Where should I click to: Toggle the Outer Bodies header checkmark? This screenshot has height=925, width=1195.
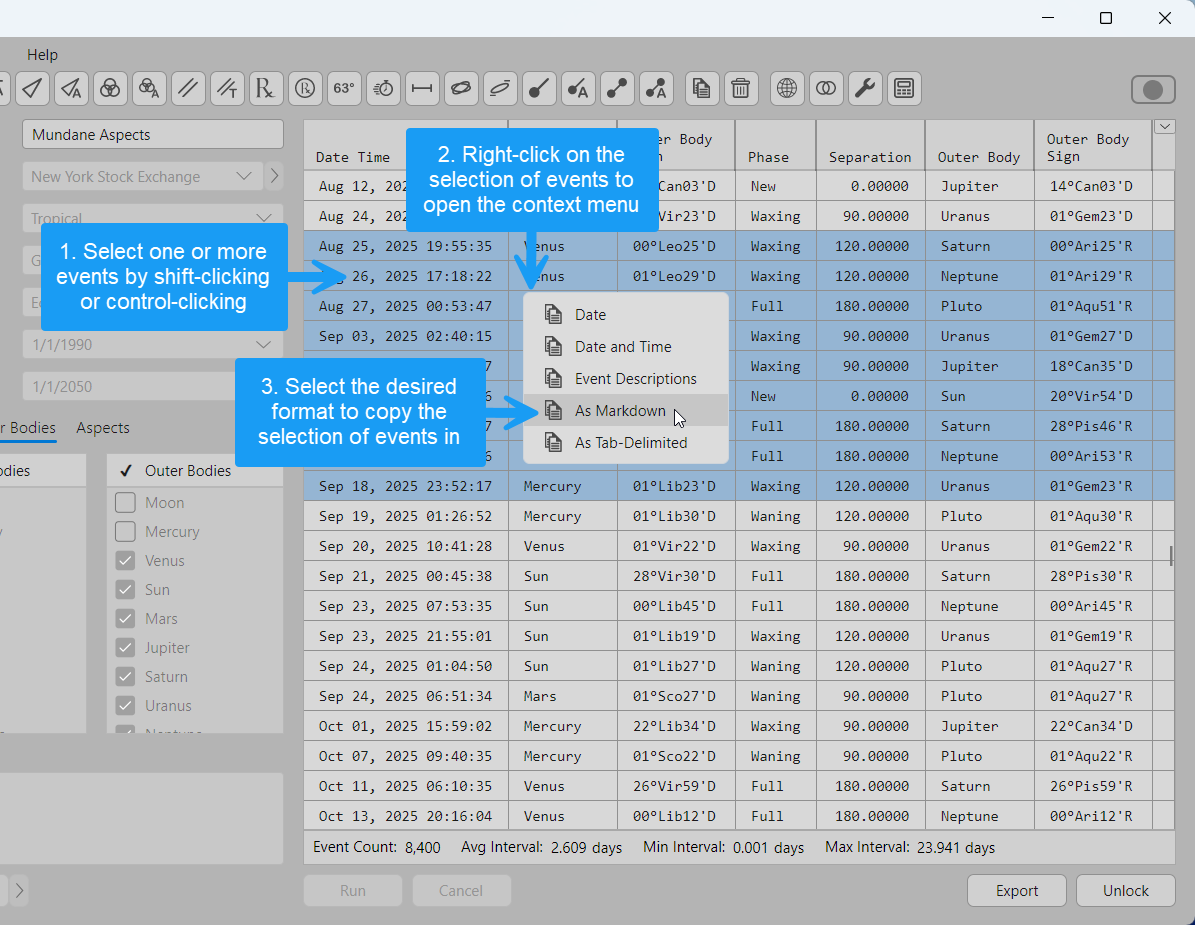pos(127,471)
